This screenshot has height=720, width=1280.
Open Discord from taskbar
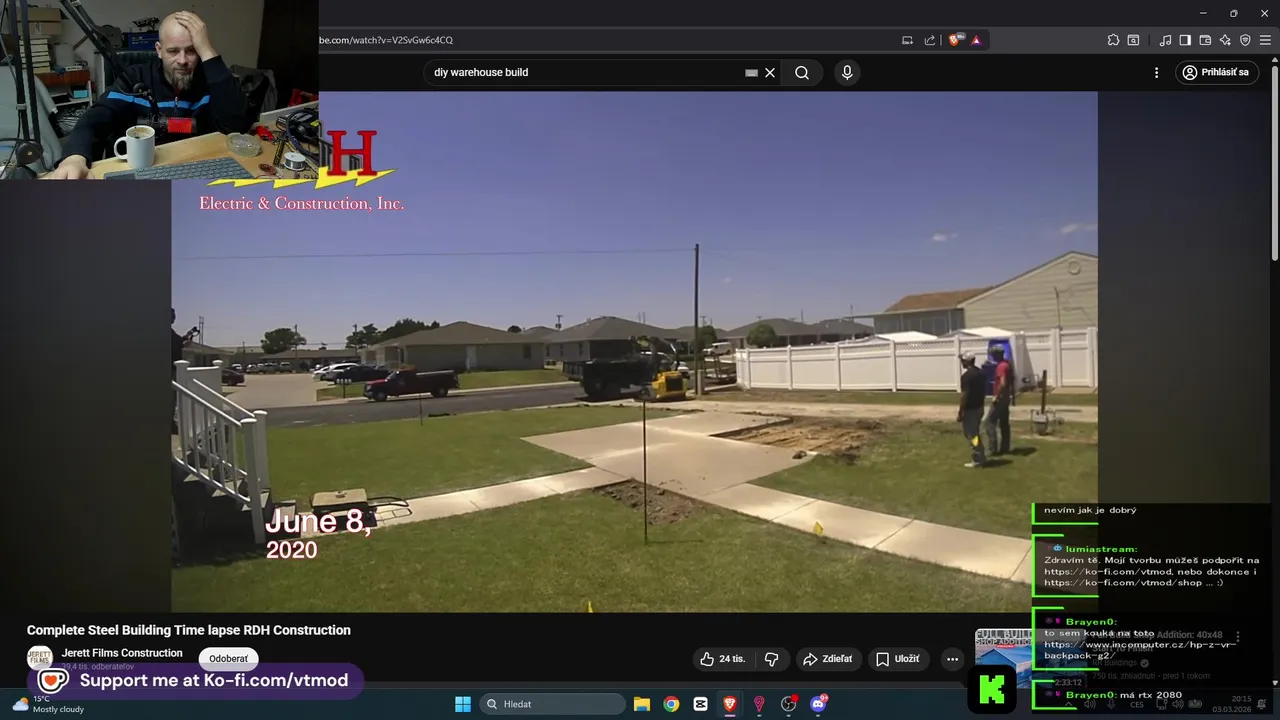click(819, 704)
